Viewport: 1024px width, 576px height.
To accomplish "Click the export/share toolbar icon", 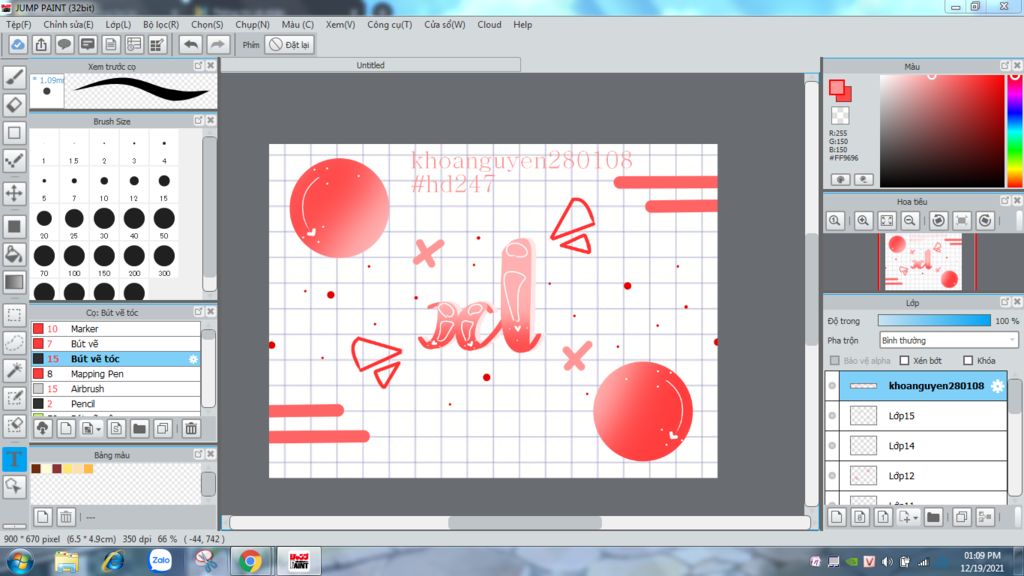I will (41, 44).
